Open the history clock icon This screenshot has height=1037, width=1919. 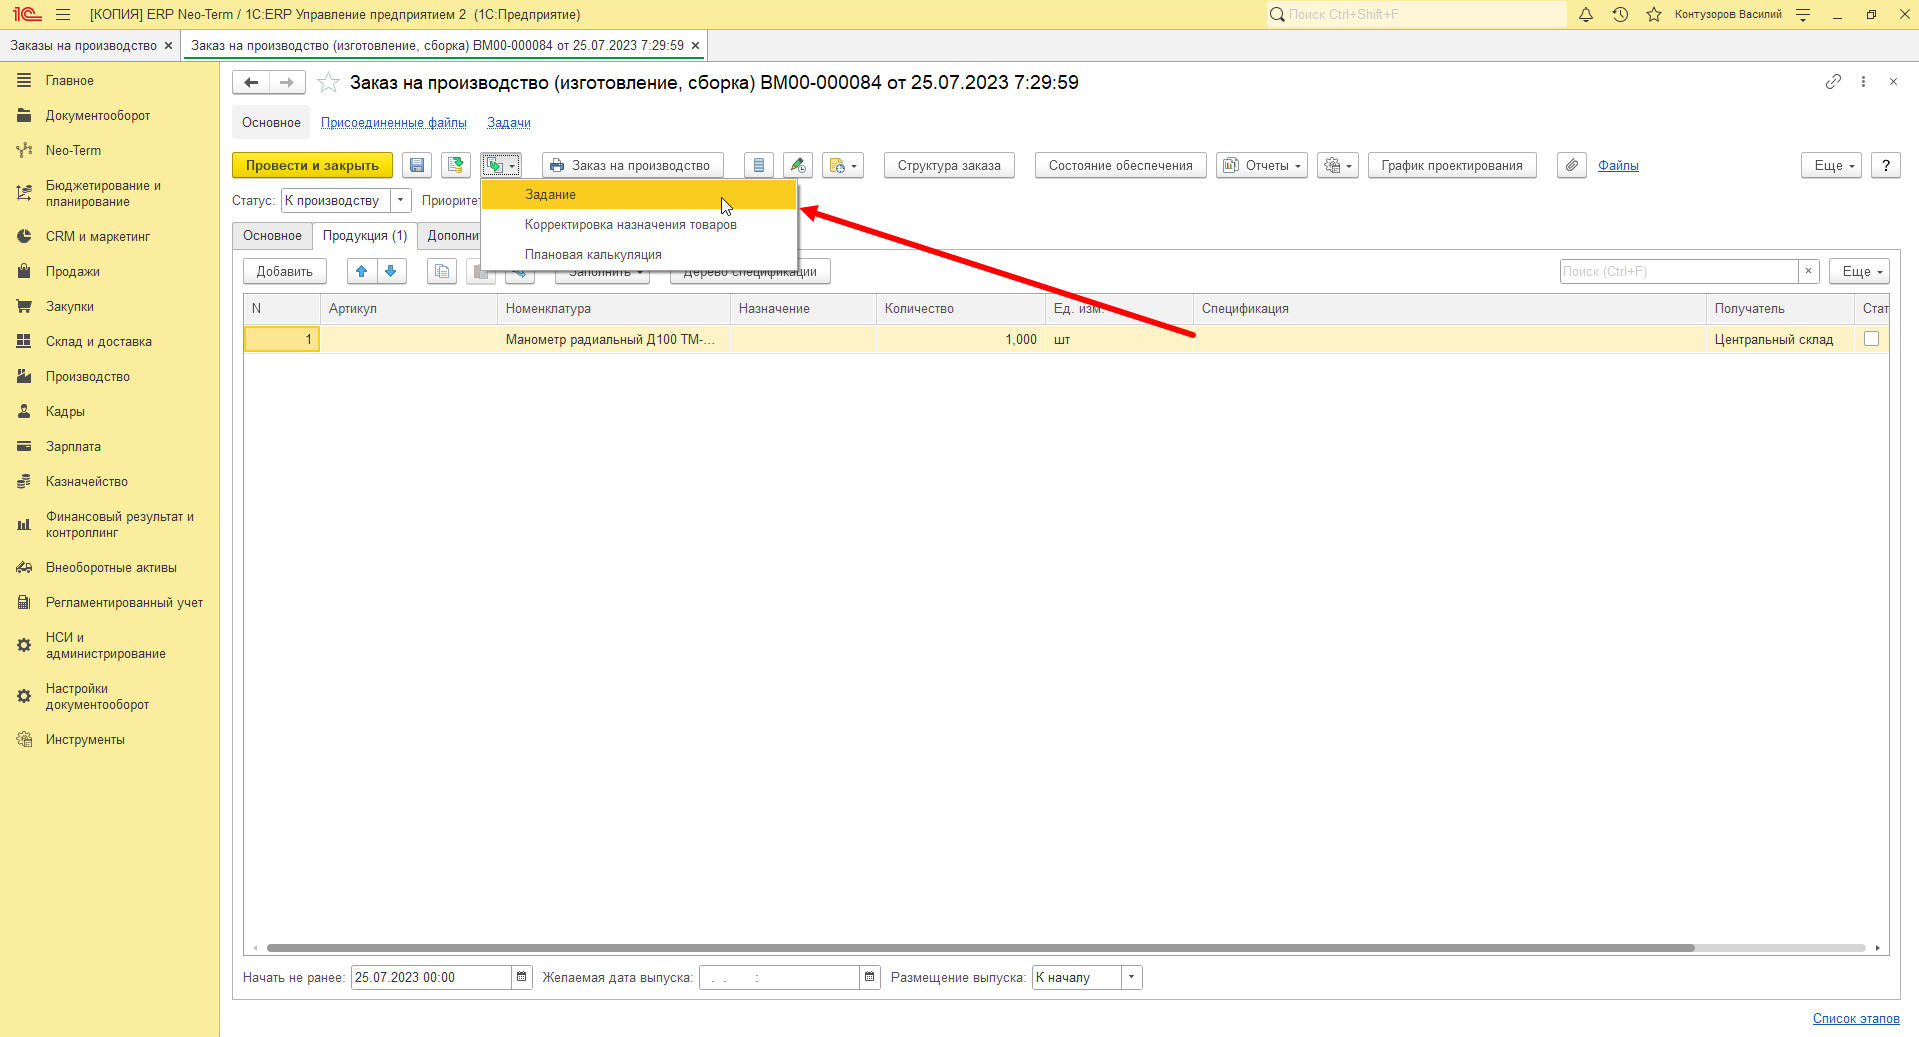click(1620, 15)
